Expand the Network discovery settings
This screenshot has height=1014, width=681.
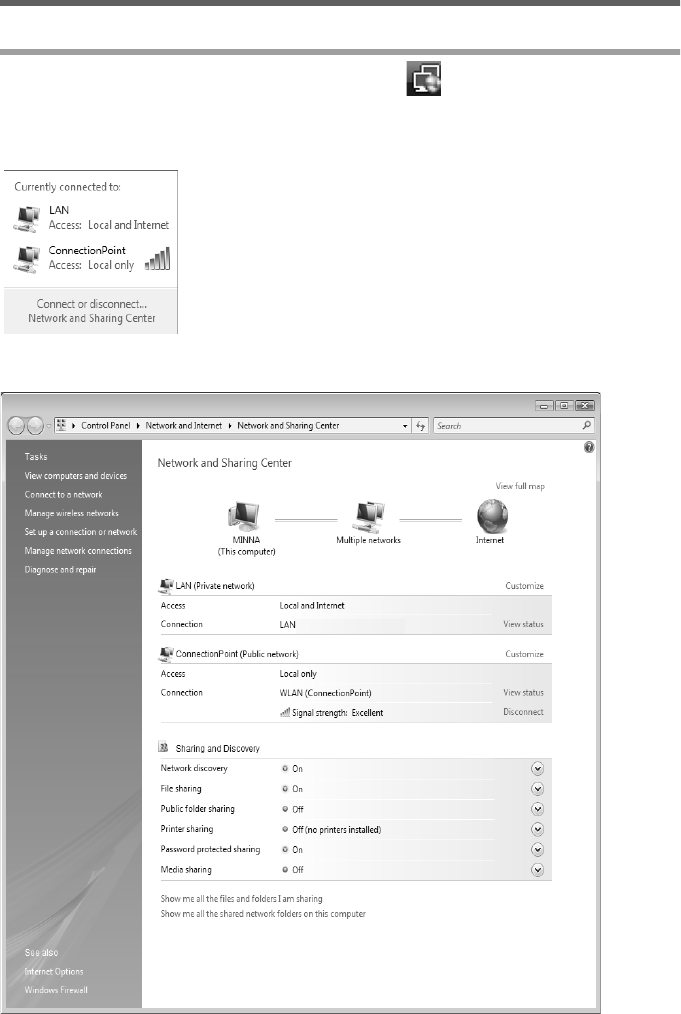537,769
